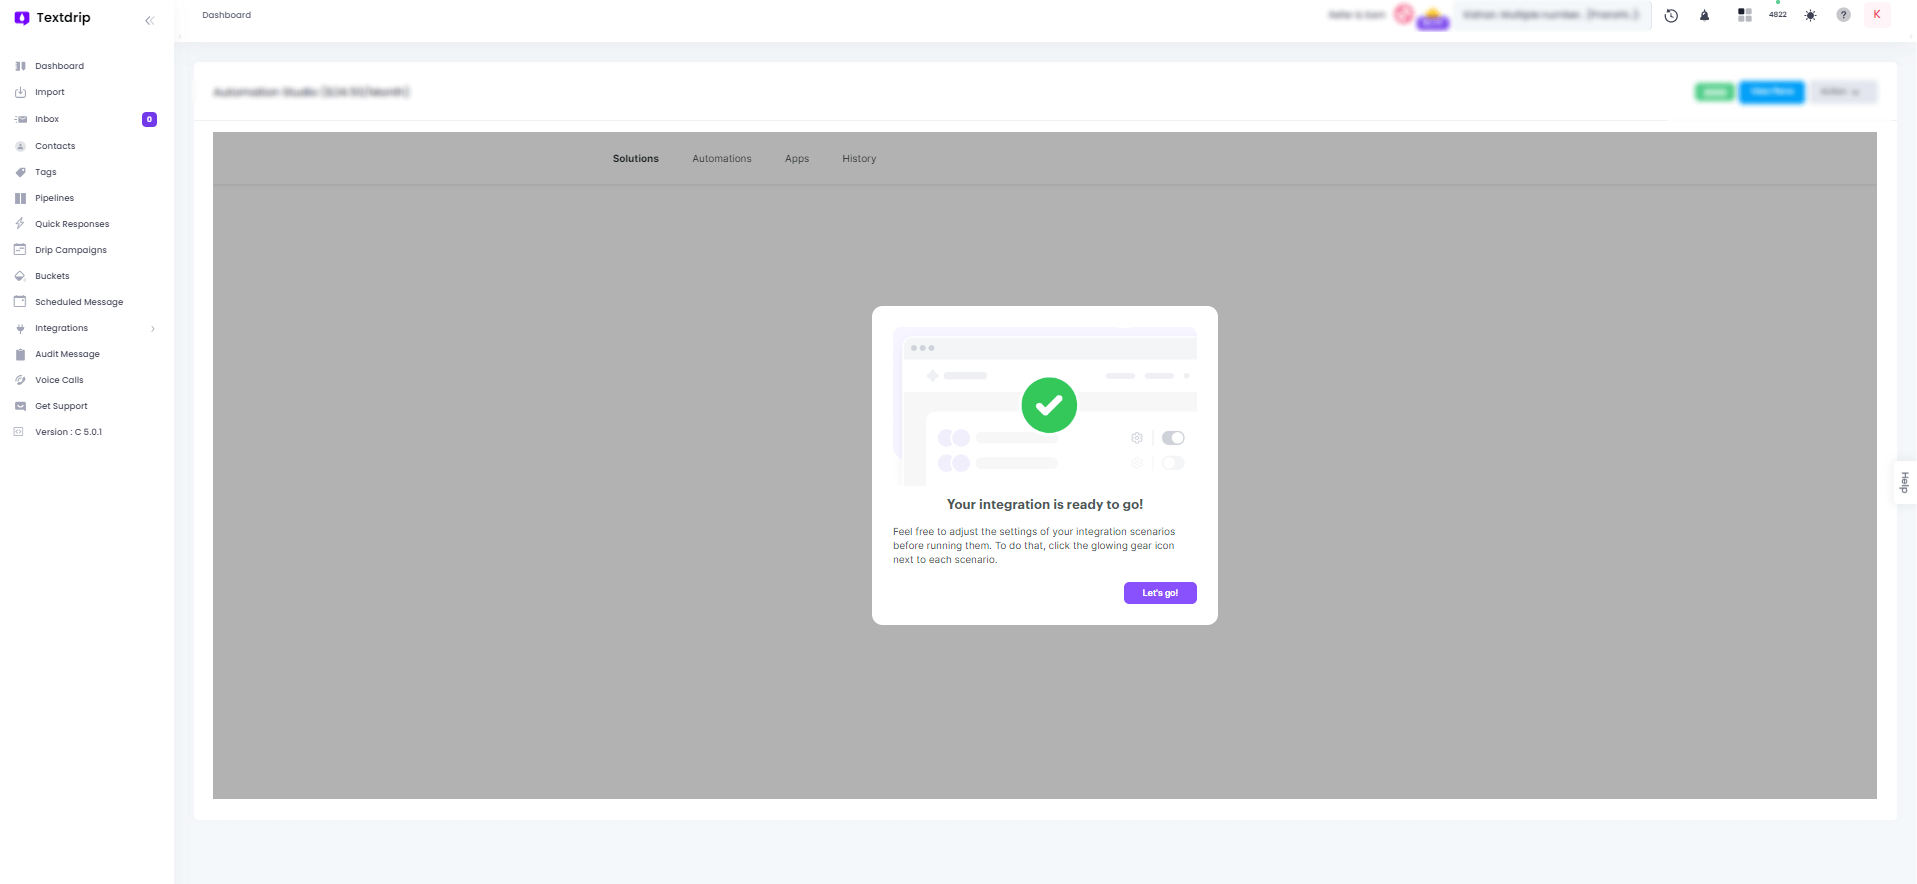Click the Import icon in the sidebar
This screenshot has width=1917, height=884.
tap(20, 92)
